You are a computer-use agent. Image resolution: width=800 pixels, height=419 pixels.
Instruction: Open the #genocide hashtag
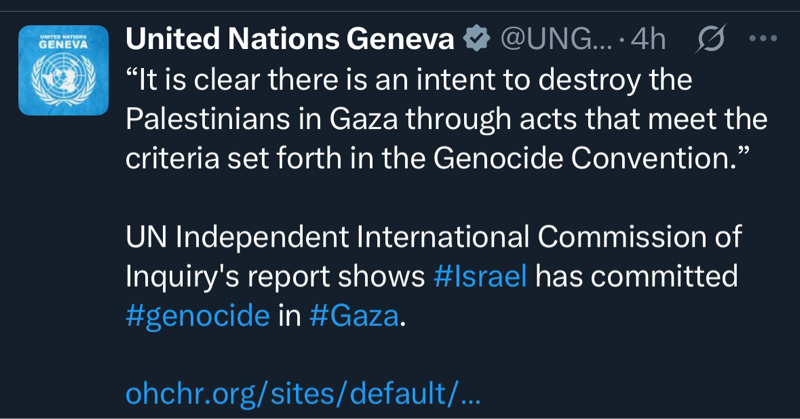[x=198, y=315]
